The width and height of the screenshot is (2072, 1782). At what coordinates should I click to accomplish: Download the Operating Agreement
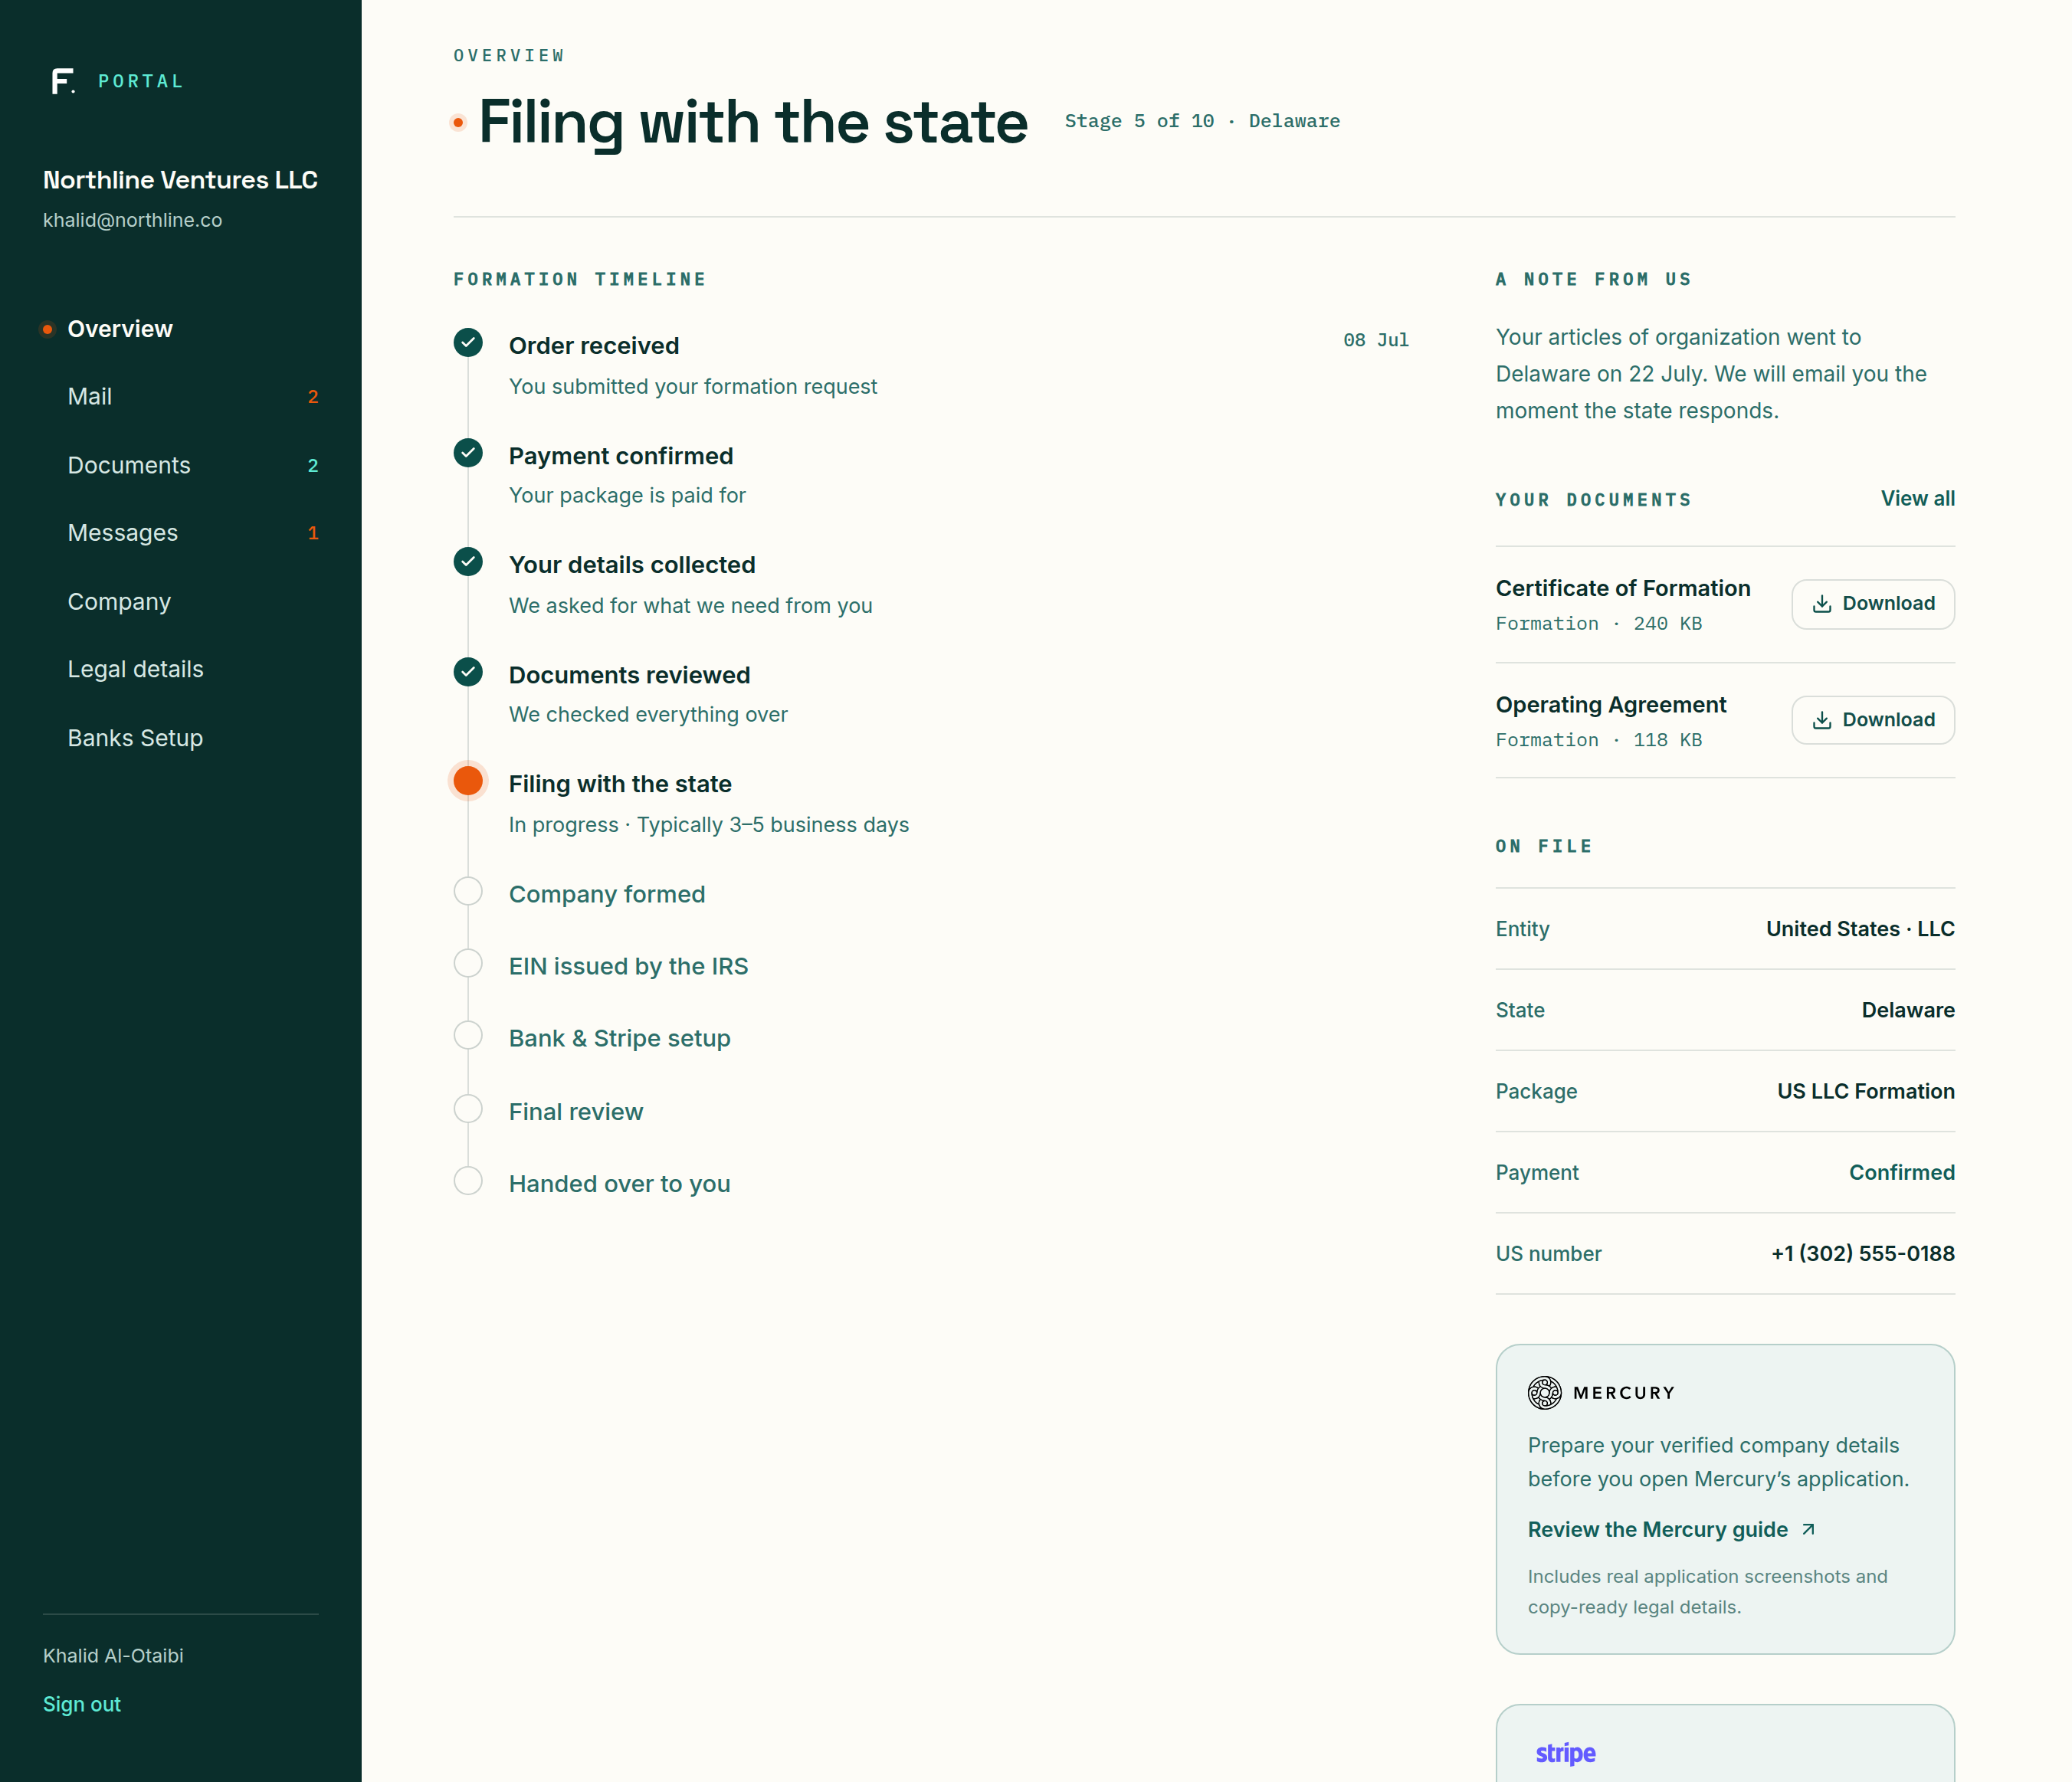point(1872,720)
